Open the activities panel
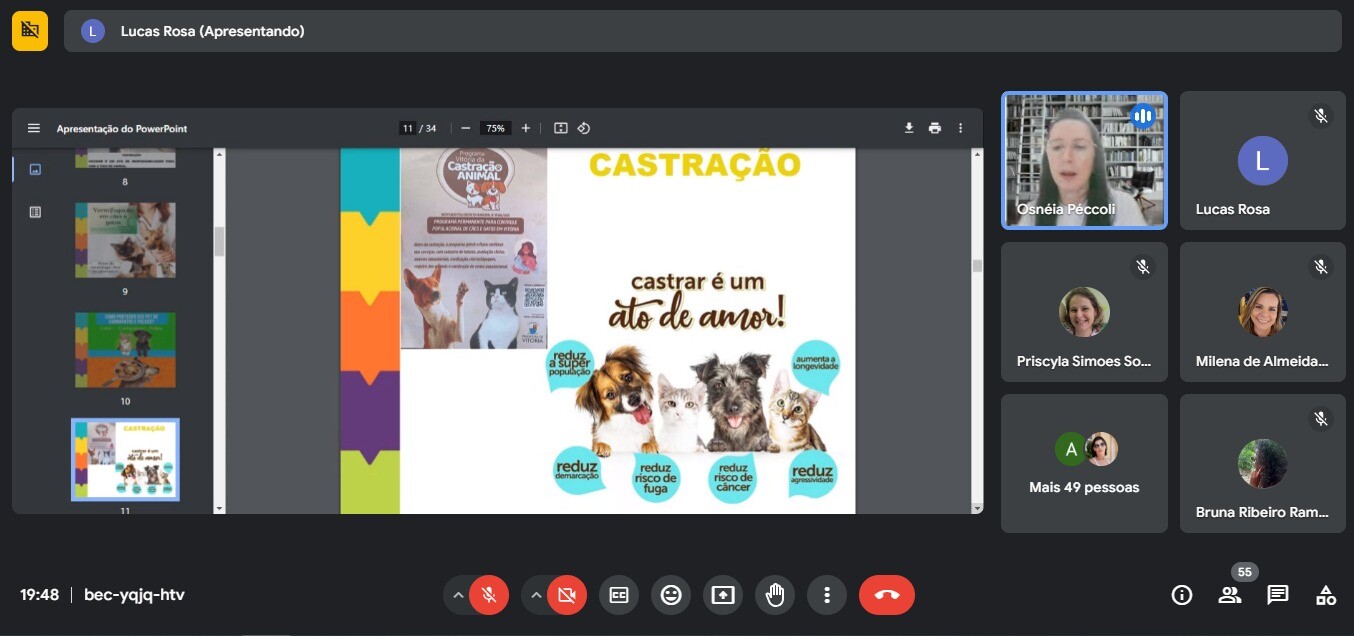 tap(1326, 595)
